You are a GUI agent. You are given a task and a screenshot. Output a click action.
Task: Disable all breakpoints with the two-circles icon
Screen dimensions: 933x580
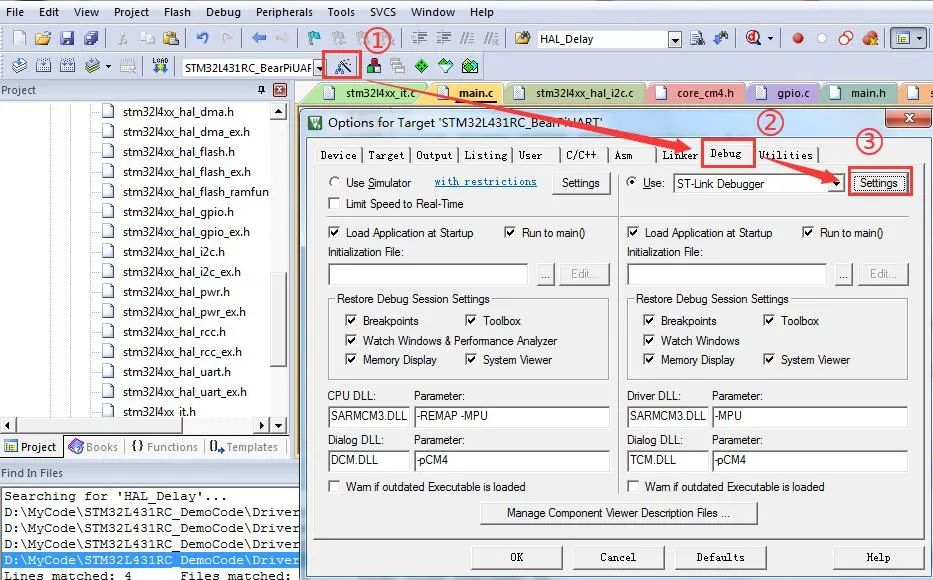point(846,39)
